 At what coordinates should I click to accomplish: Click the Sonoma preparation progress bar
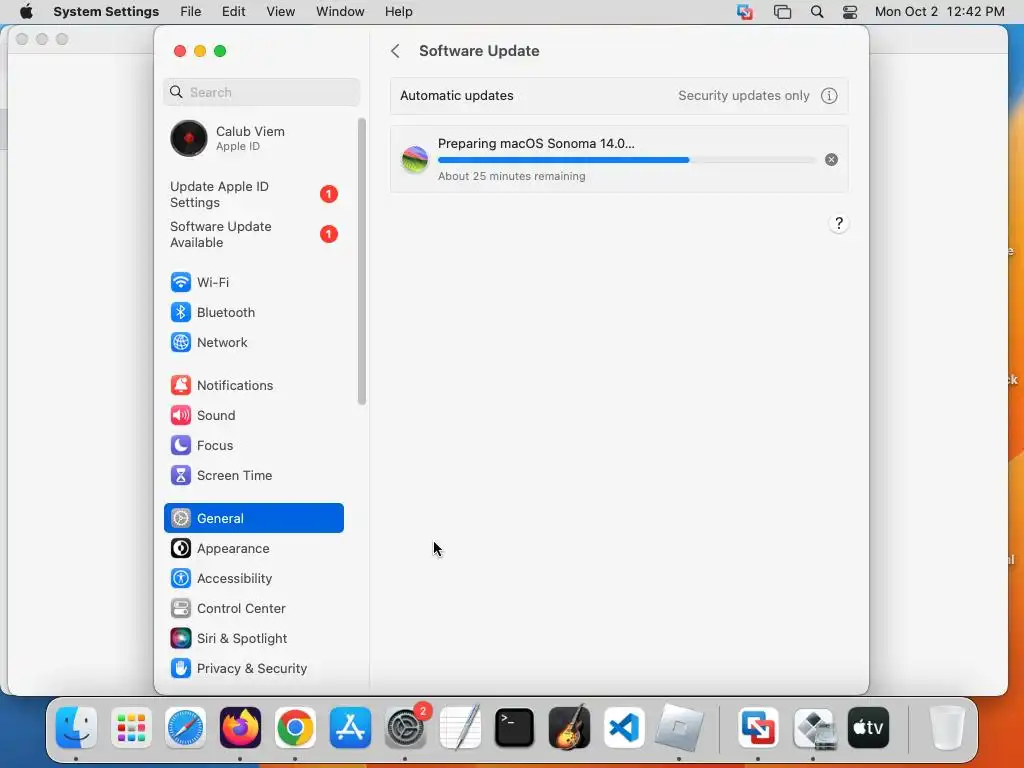tap(626, 160)
